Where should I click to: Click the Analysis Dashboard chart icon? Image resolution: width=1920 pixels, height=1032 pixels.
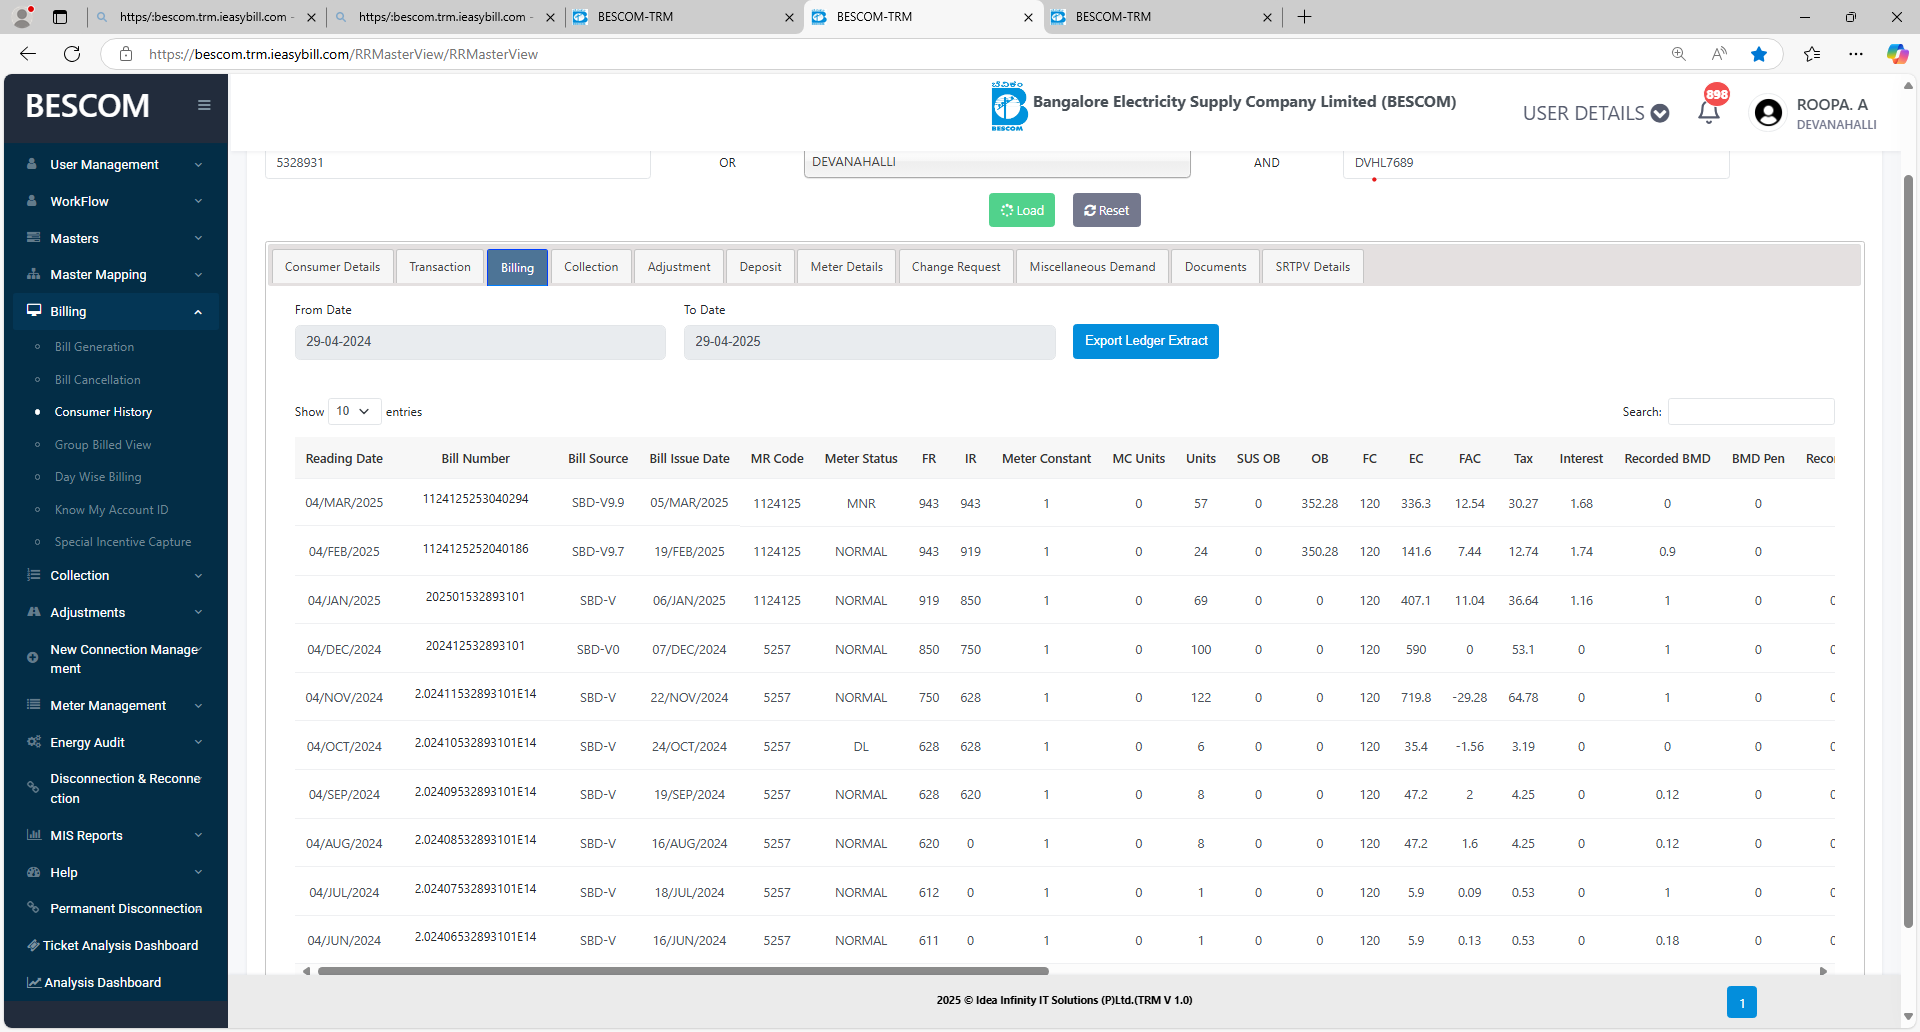(34, 982)
